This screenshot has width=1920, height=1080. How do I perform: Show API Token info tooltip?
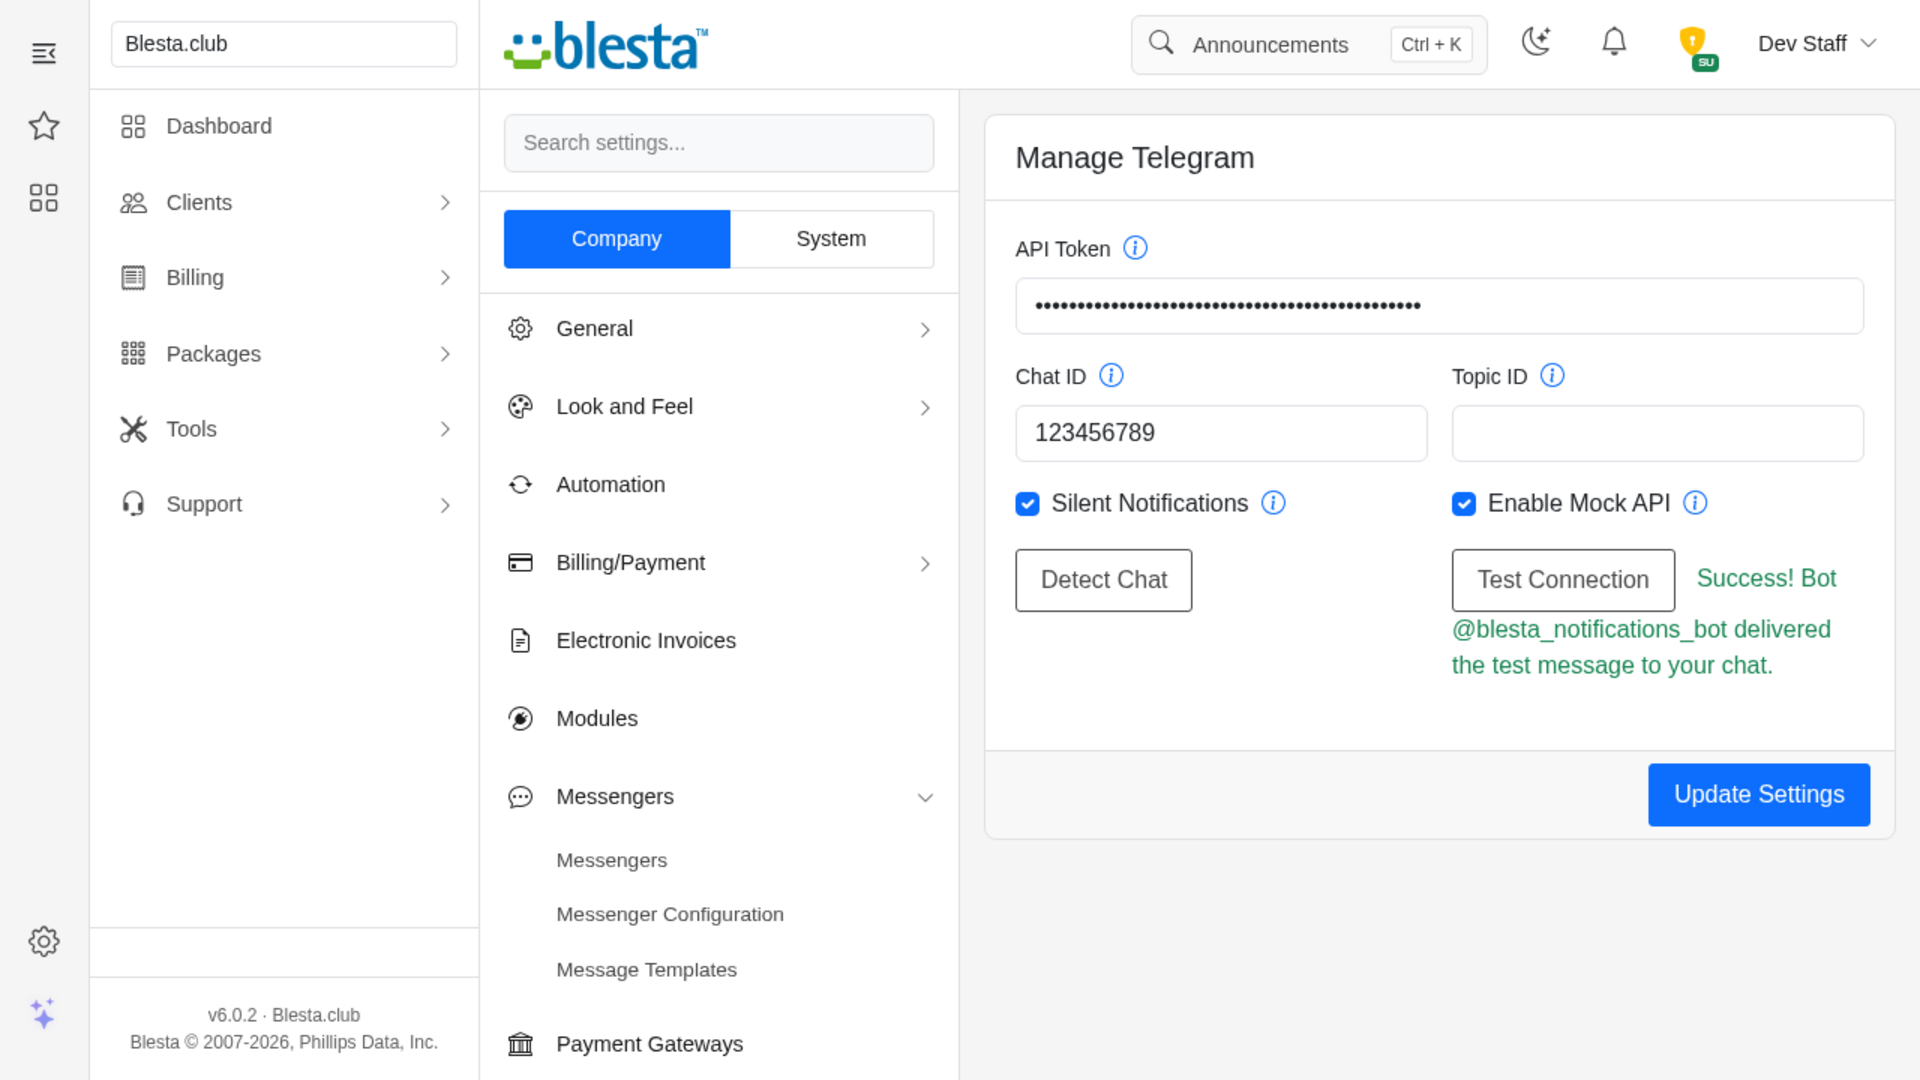point(1135,248)
